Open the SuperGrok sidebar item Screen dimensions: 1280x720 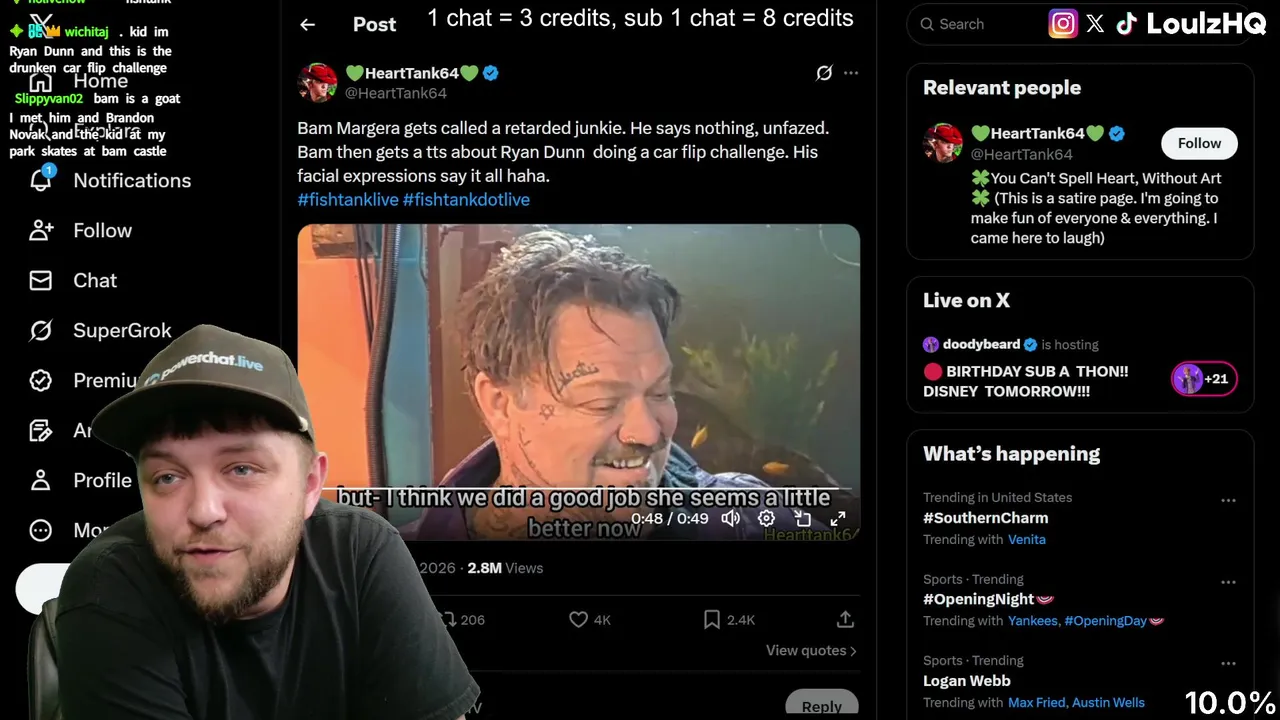[101, 330]
